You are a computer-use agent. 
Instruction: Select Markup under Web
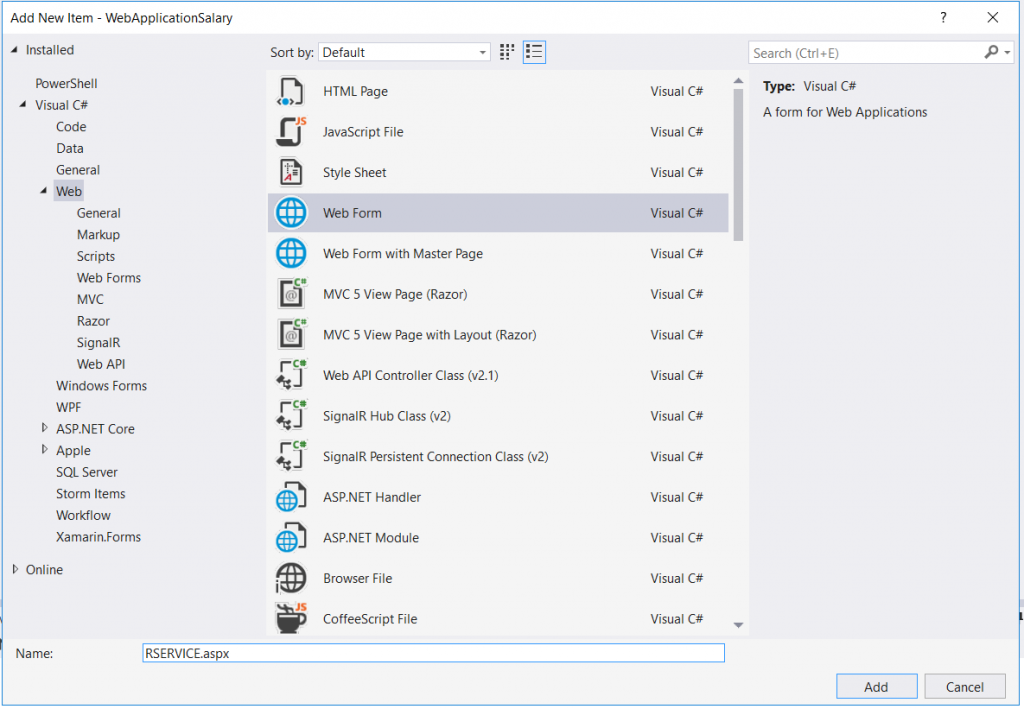pyautogui.click(x=98, y=234)
